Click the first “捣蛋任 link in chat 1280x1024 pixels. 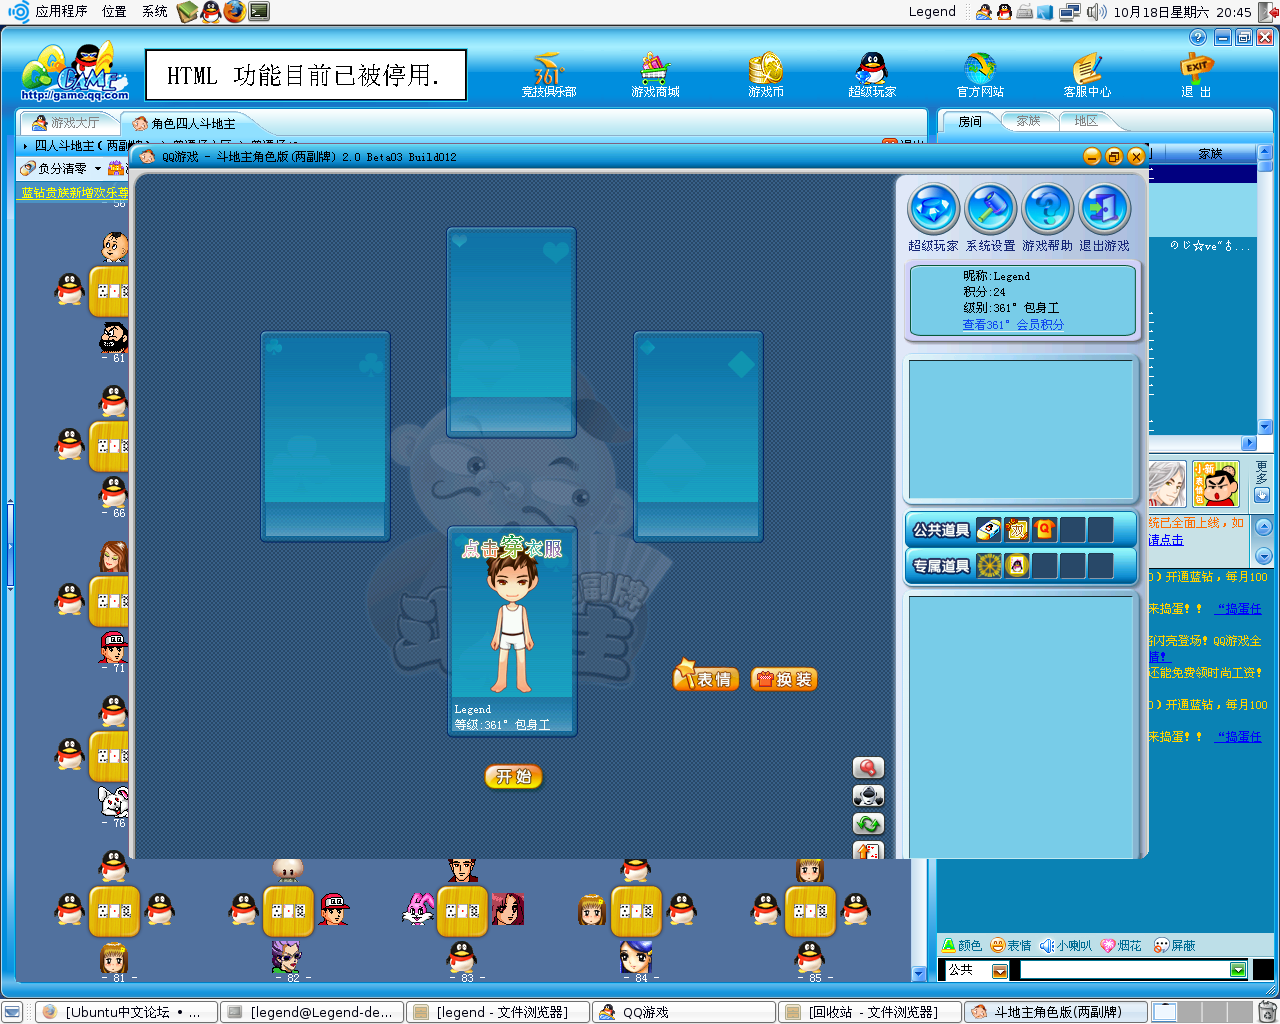(x=1238, y=608)
